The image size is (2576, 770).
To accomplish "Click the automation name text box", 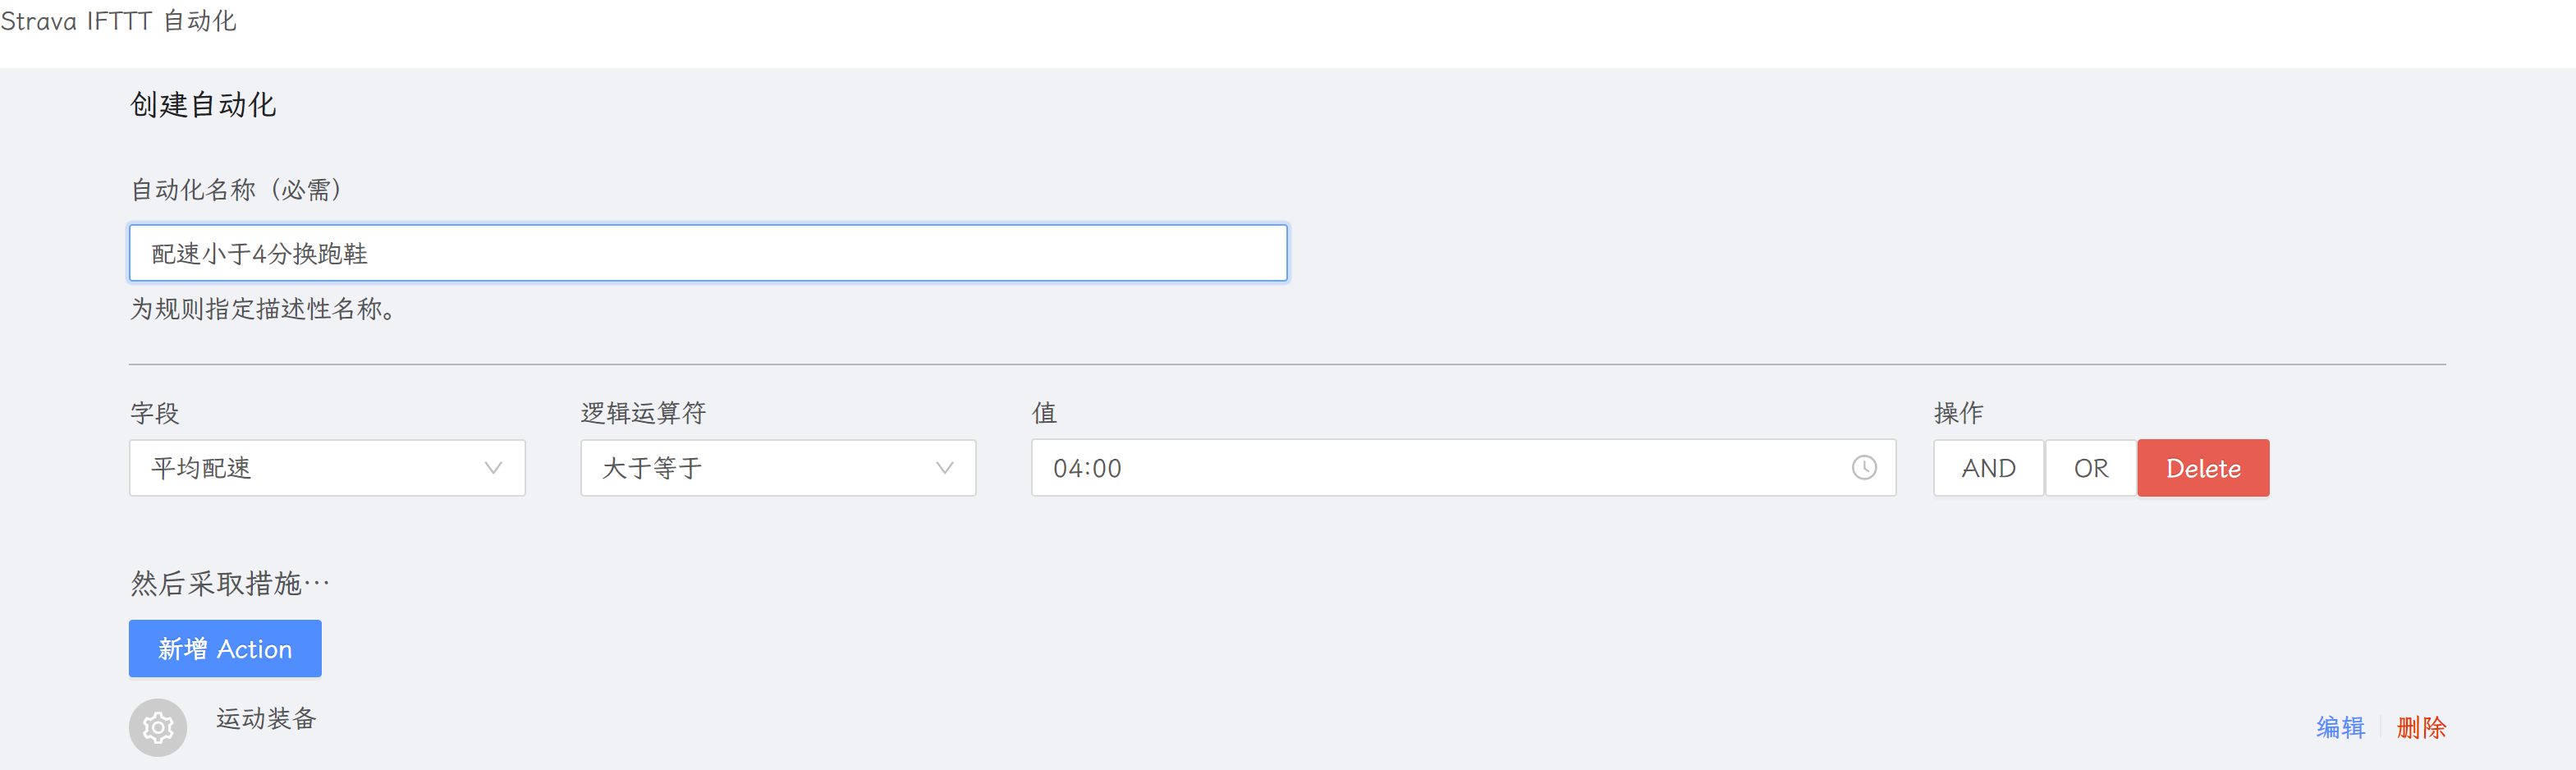I will point(707,253).
